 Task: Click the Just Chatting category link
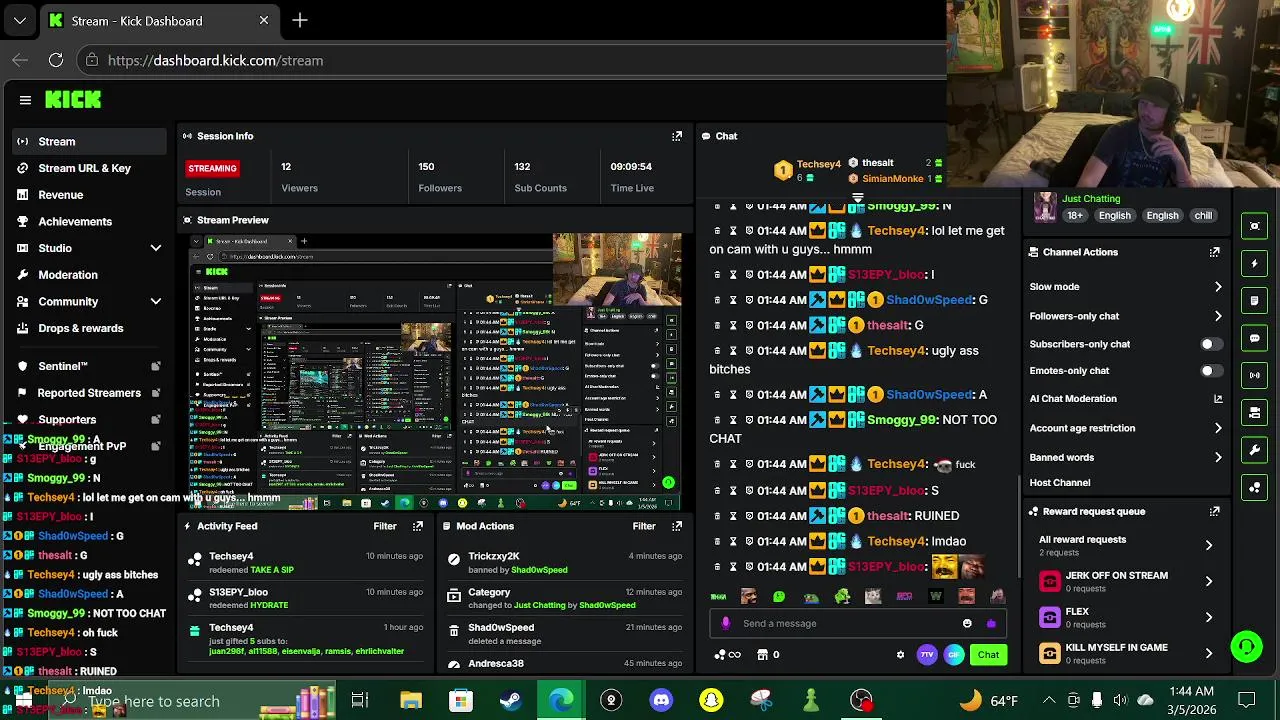pyautogui.click(x=1091, y=199)
